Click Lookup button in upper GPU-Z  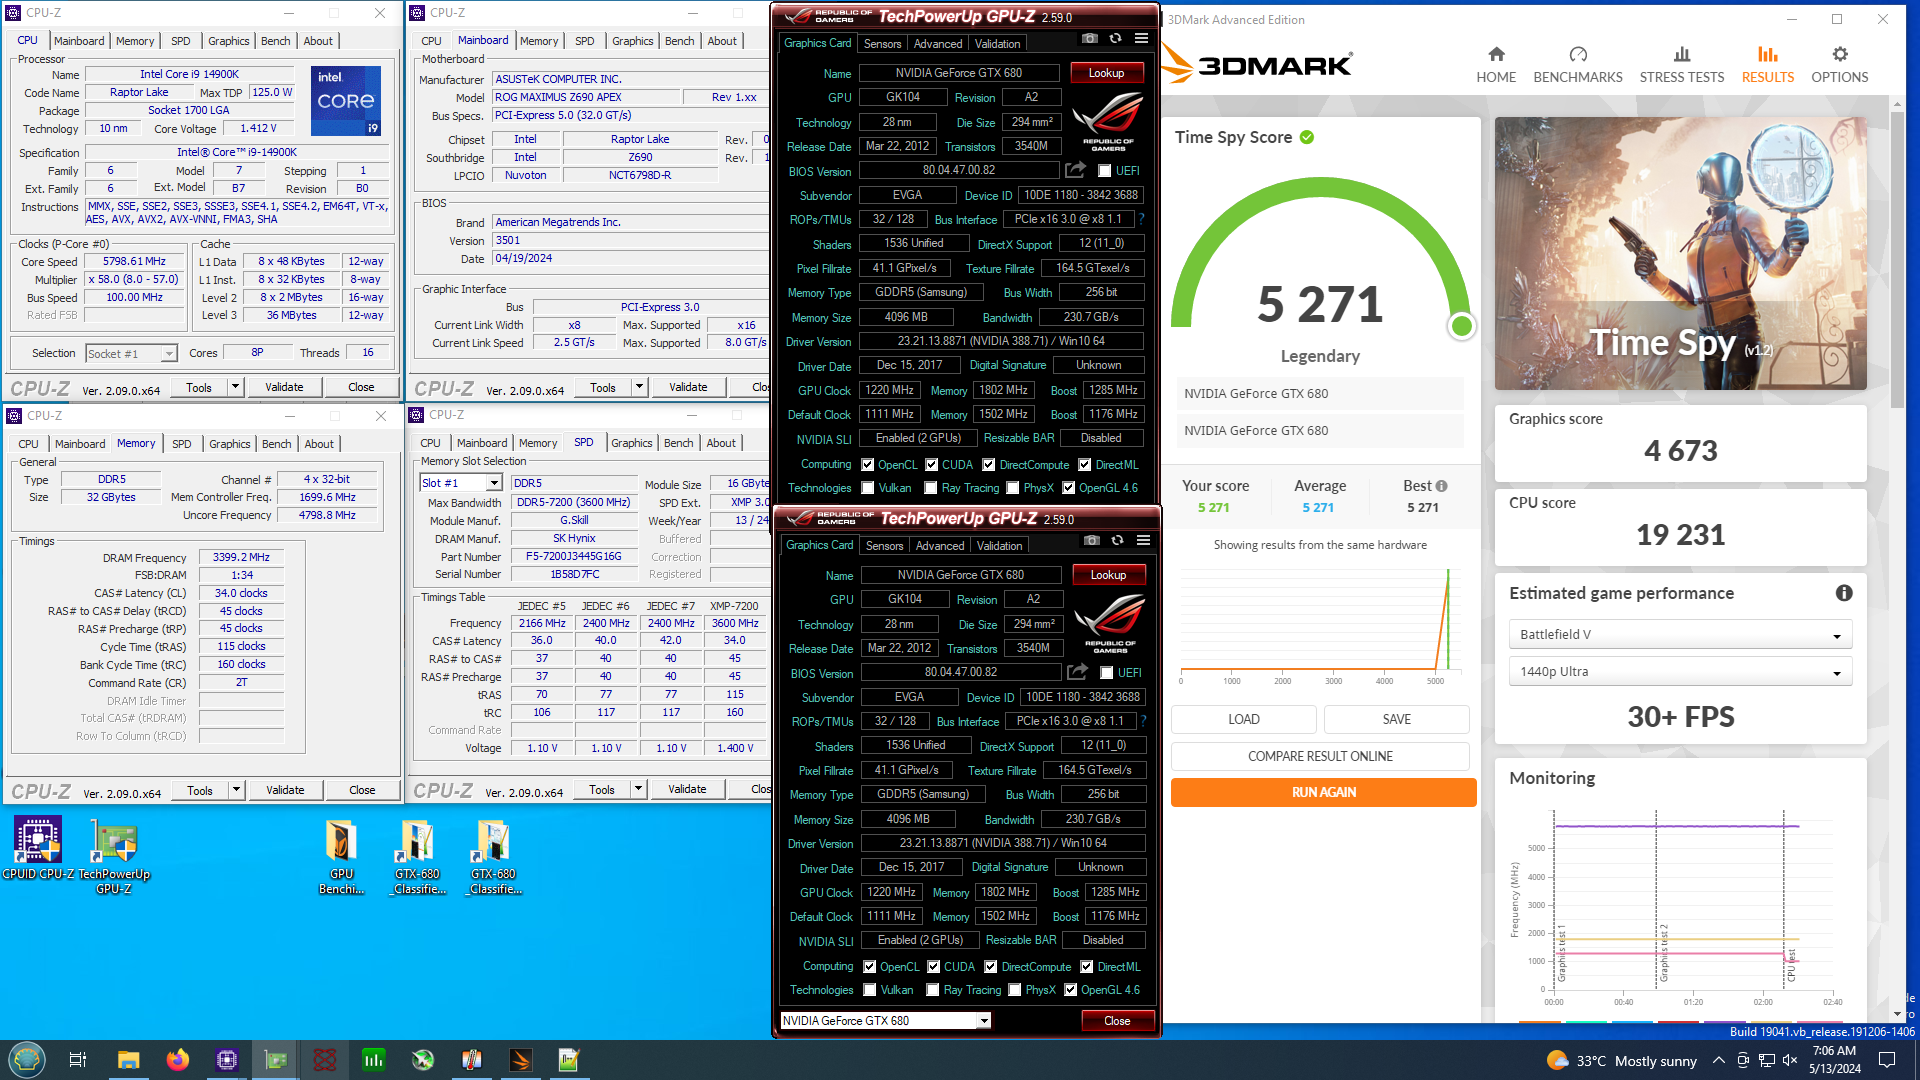[x=1106, y=73]
